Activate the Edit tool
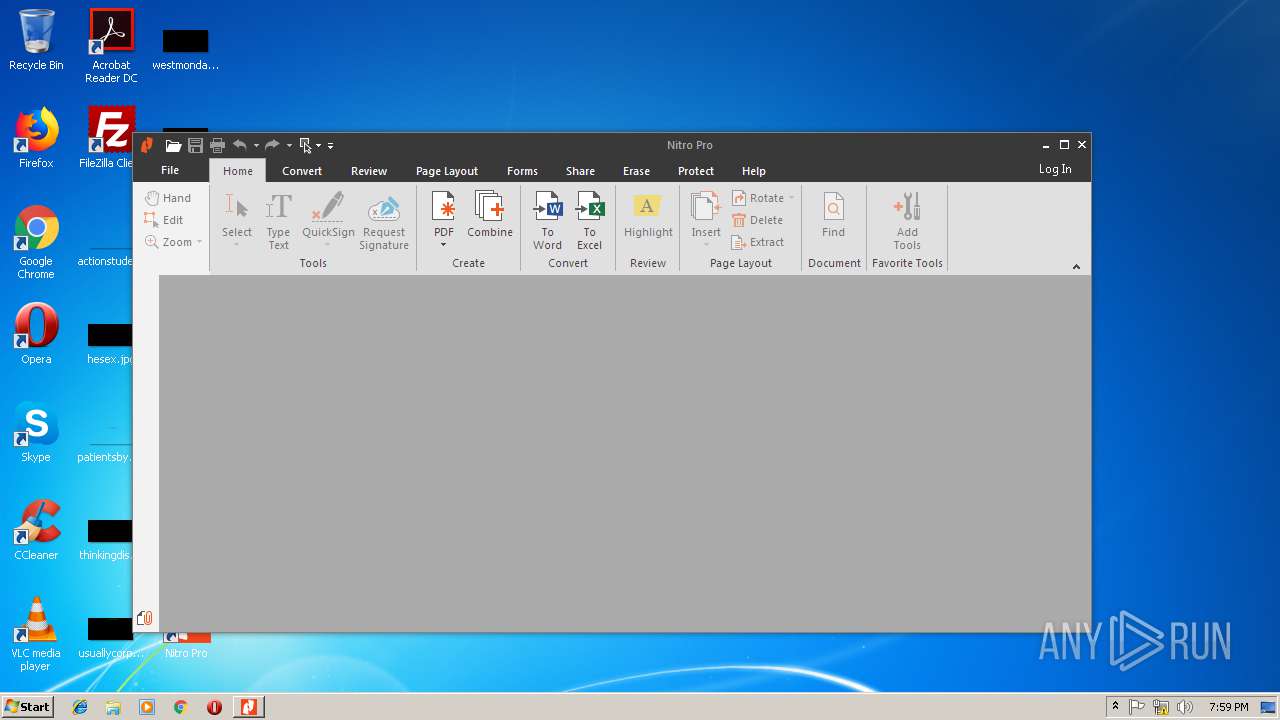Viewport: 1280px width, 720px height. (x=164, y=220)
